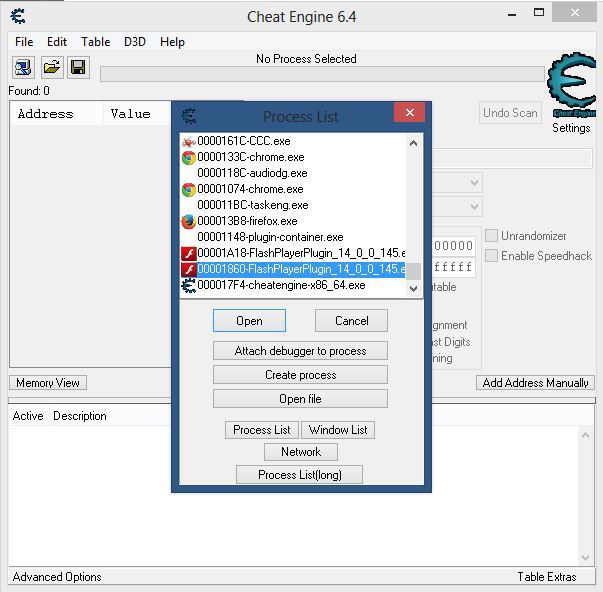Select the cheatengine-x86_64.exe icon
Image resolution: width=603 pixels, height=592 pixels.
click(x=188, y=285)
